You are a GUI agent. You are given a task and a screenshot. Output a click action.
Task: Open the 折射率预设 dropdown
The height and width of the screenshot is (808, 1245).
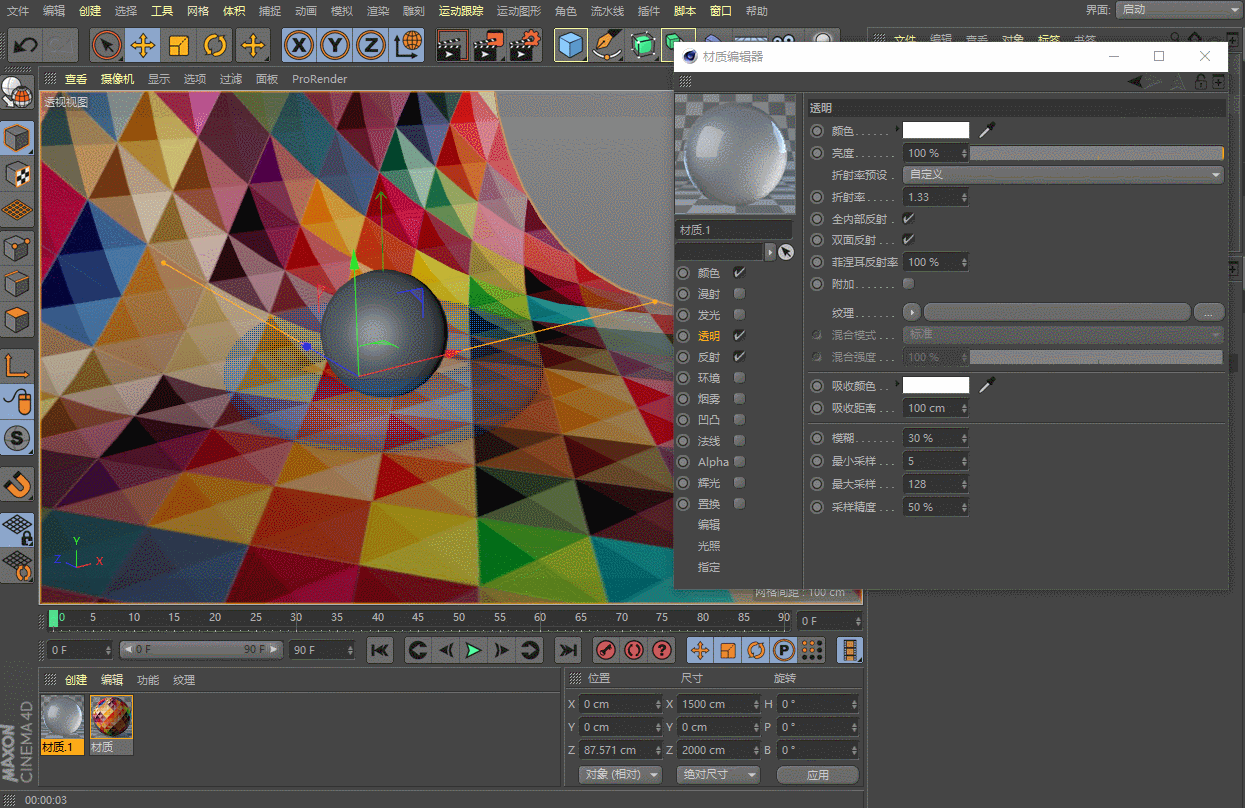(x=1063, y=174)
